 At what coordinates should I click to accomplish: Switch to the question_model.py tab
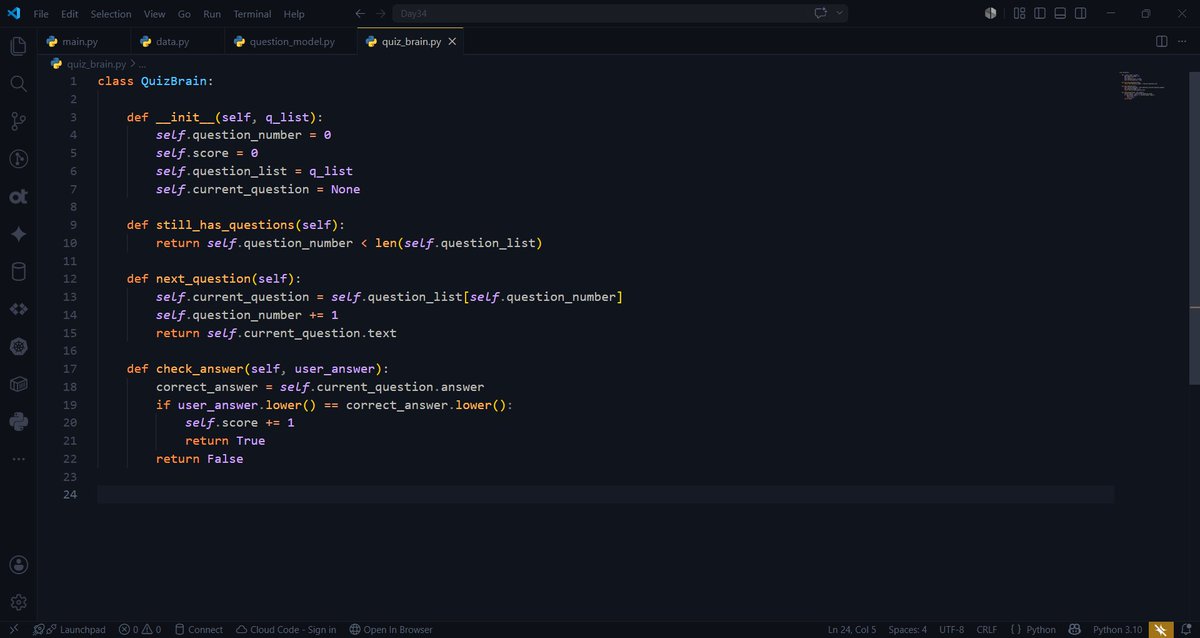pos(290,42)
